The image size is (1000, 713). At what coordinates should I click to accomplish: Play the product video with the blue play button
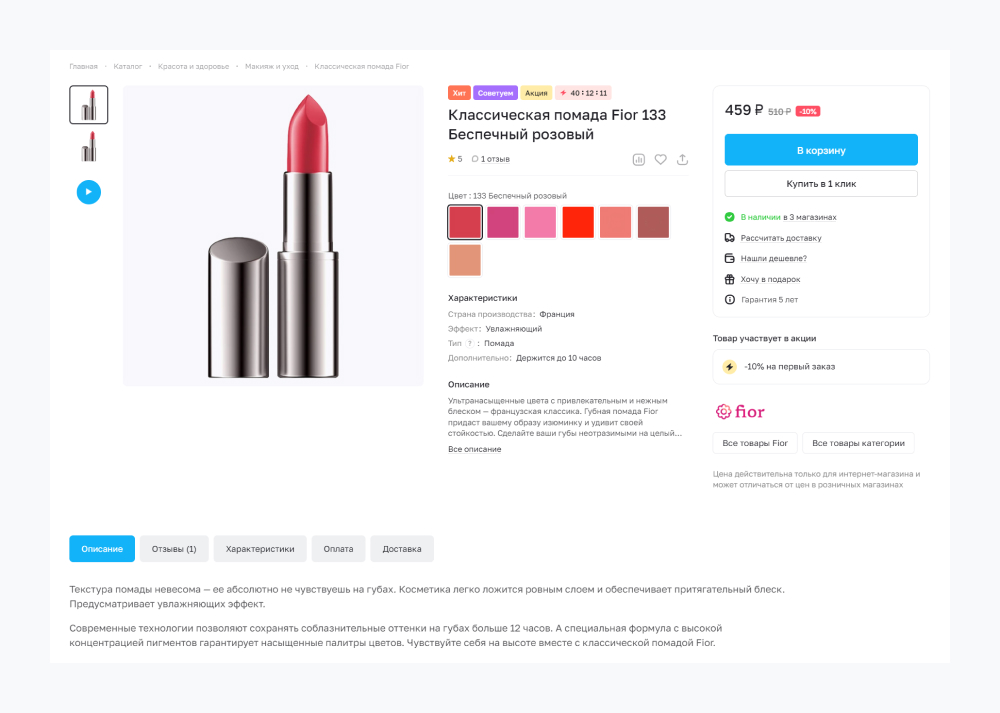pos(89,192)
